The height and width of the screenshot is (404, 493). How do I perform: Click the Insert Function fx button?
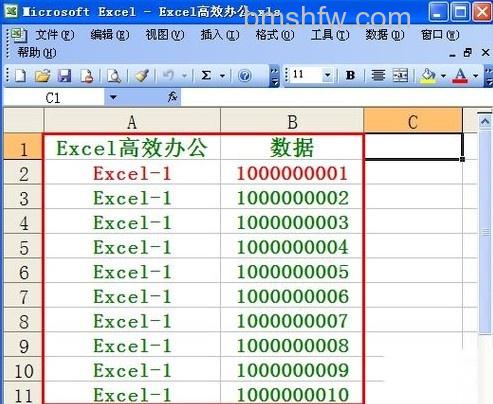[x=172, y=97]
